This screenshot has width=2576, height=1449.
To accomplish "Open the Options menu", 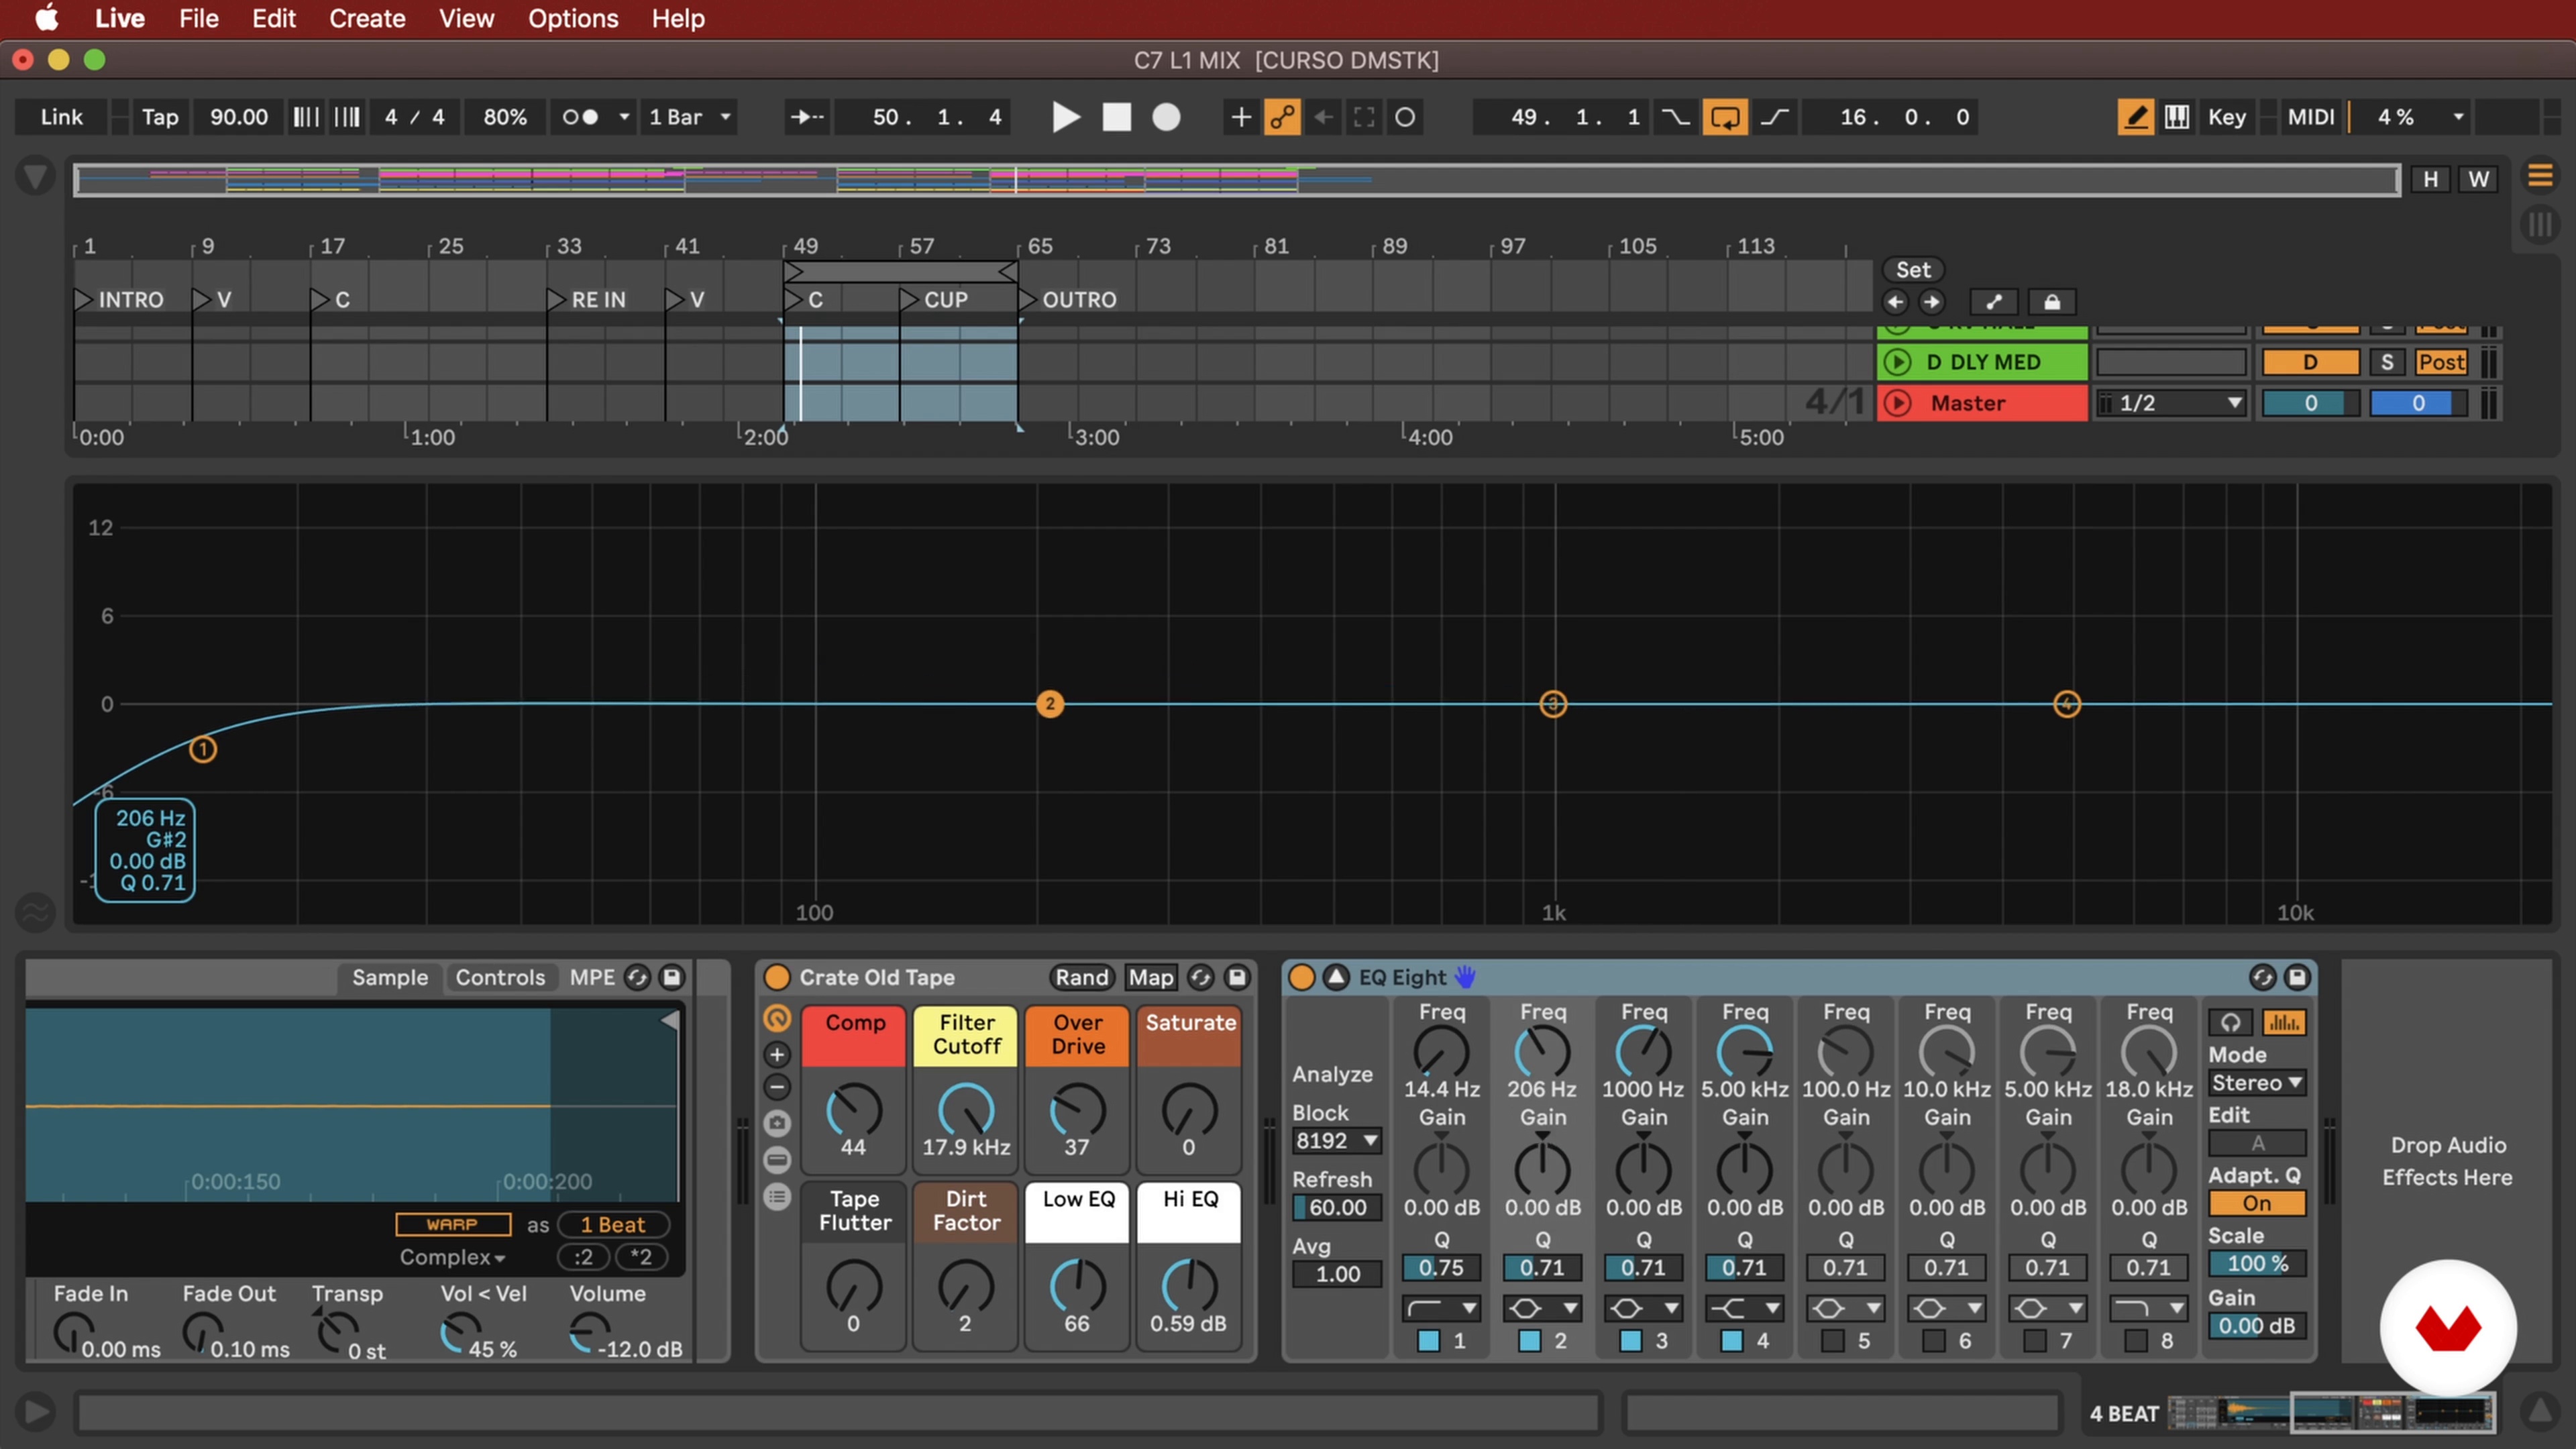I will [x=573, y=18].
